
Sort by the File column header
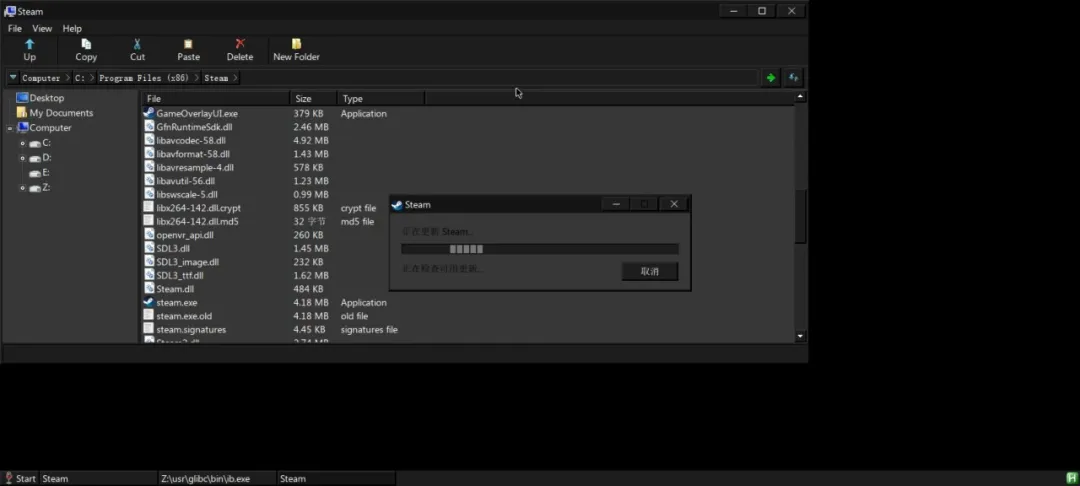(216, 98)
